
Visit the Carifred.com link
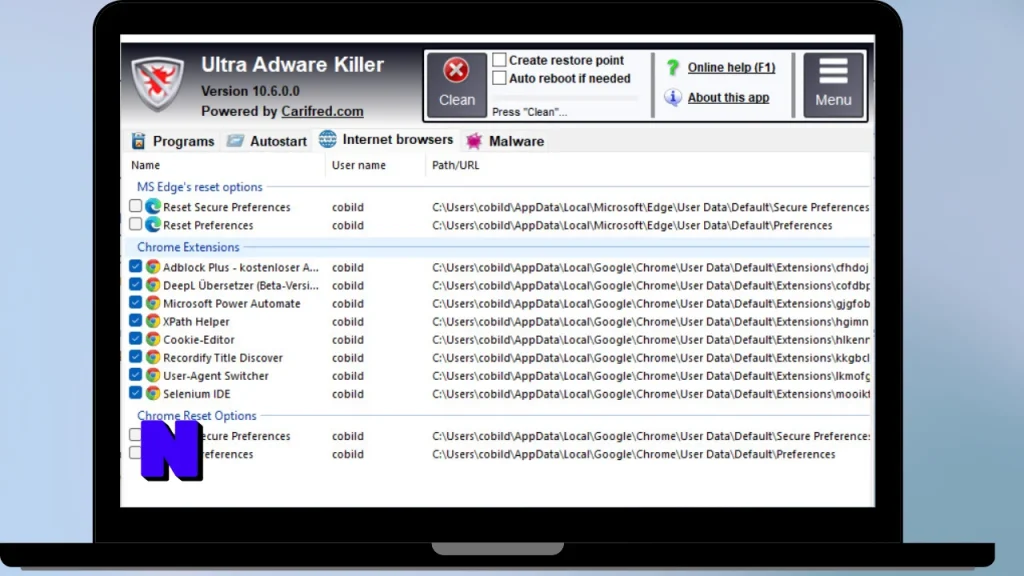[x=322, y=111]
